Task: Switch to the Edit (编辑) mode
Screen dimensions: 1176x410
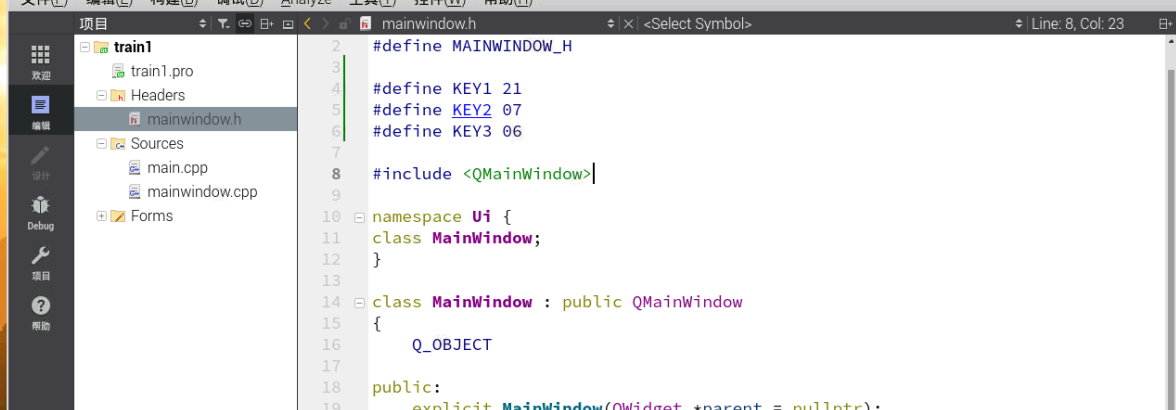Action: point(40,112)
